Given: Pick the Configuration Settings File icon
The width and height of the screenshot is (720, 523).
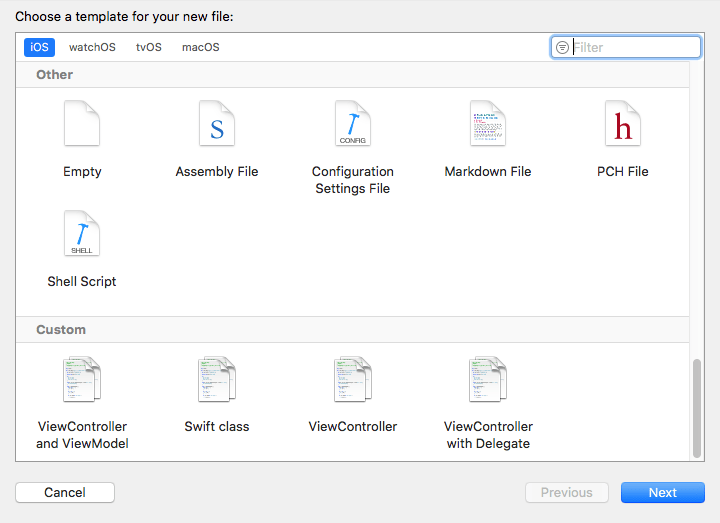Looking at the screenshot, I should pos(353,124).
